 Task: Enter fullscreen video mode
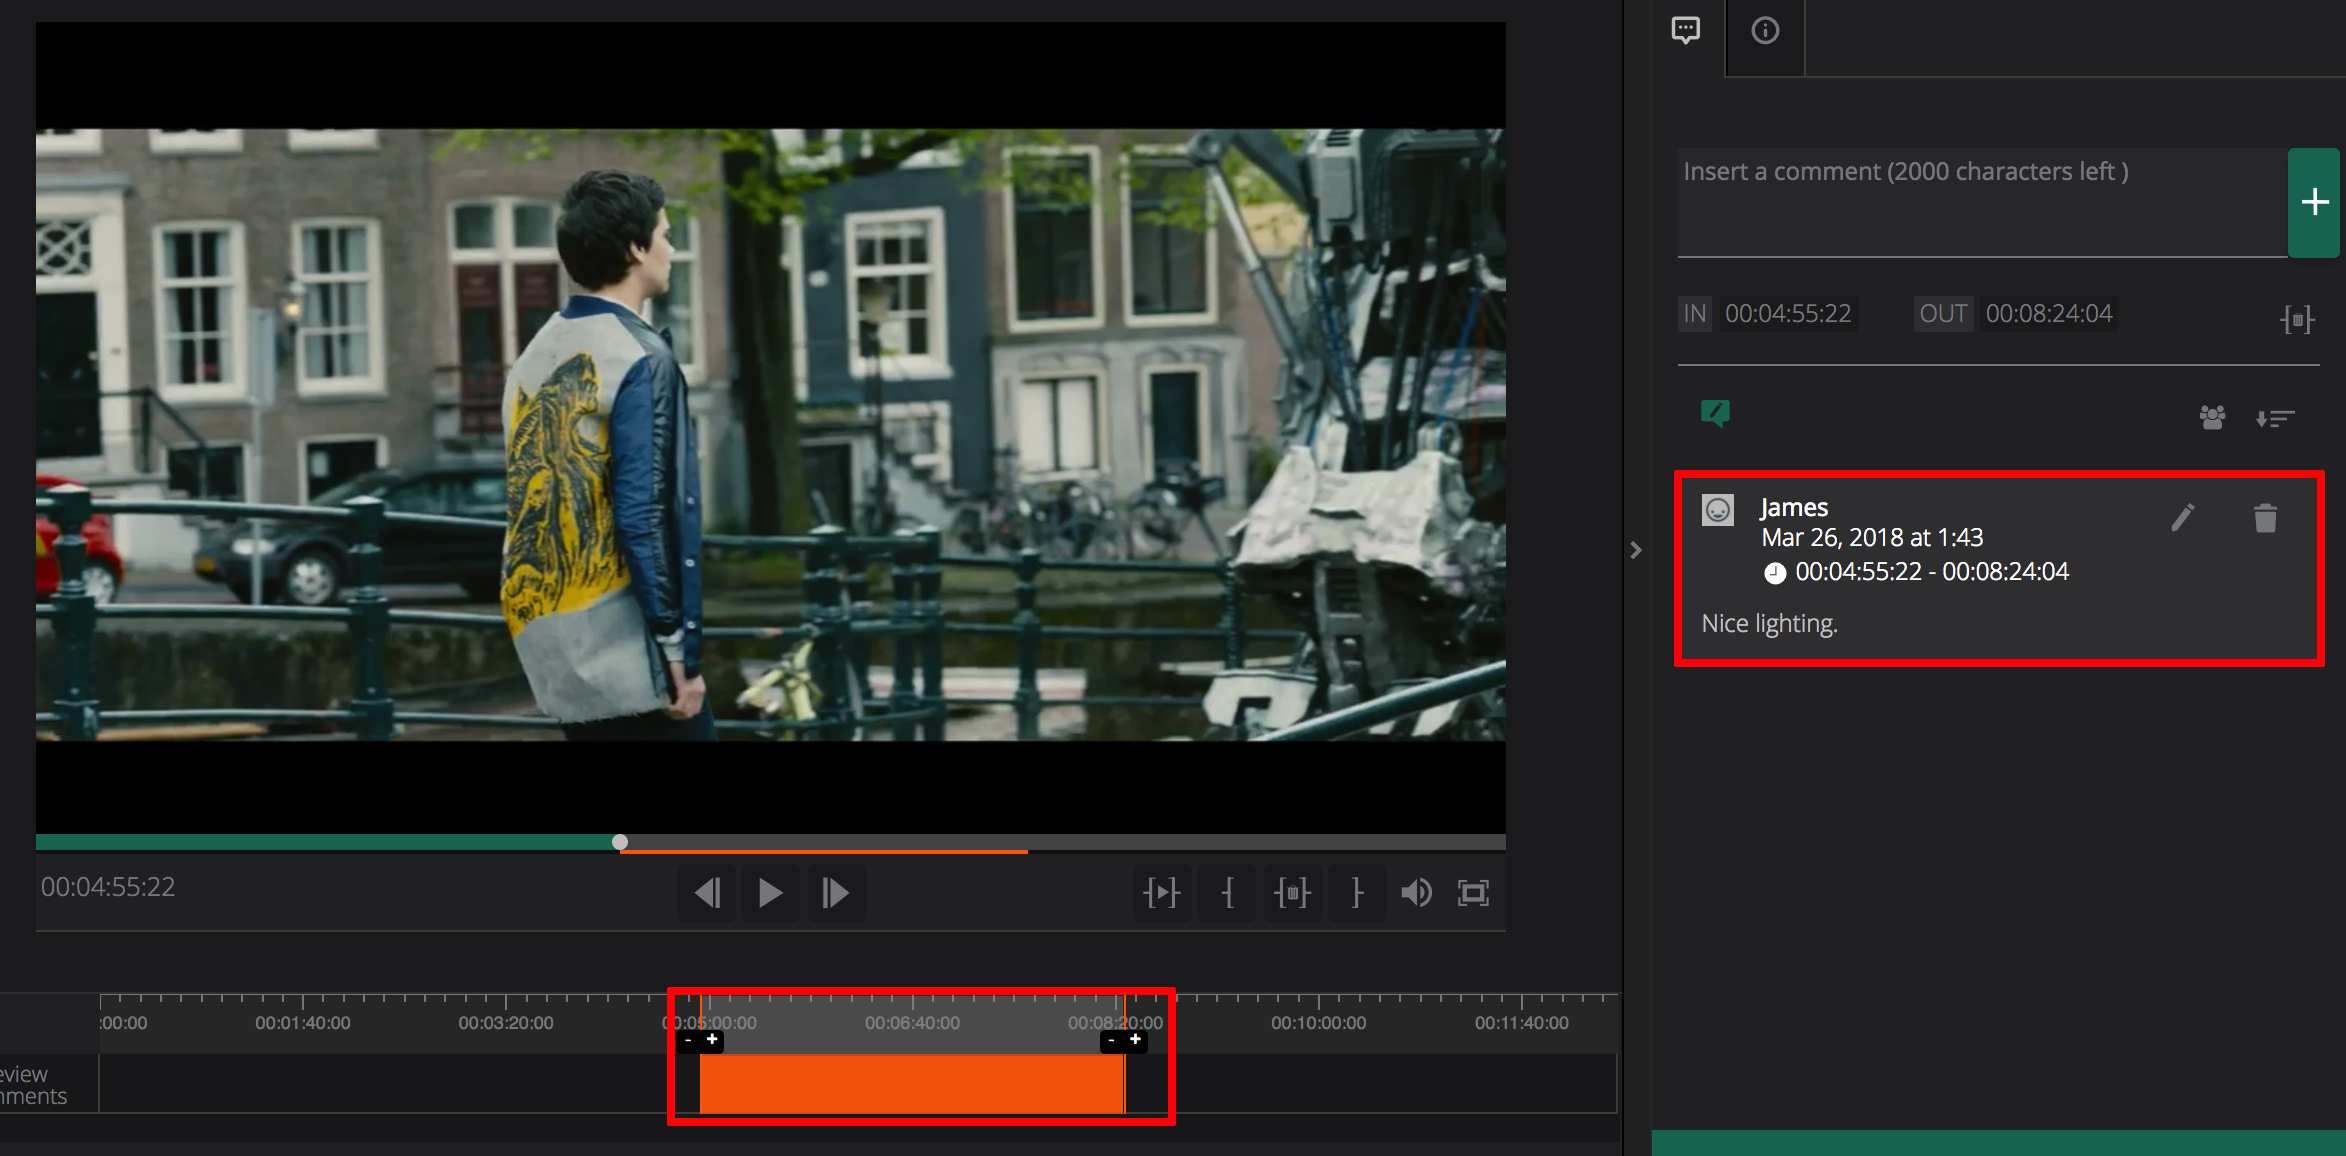point(1473,892)
